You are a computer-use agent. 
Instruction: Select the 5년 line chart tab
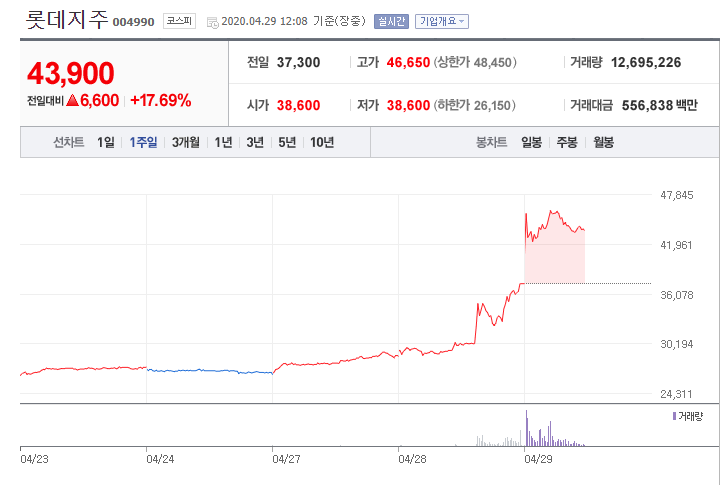point(287,142)
